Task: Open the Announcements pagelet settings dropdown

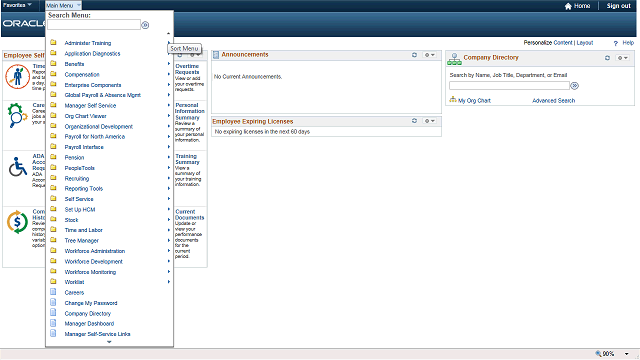Action: [429, 55]
